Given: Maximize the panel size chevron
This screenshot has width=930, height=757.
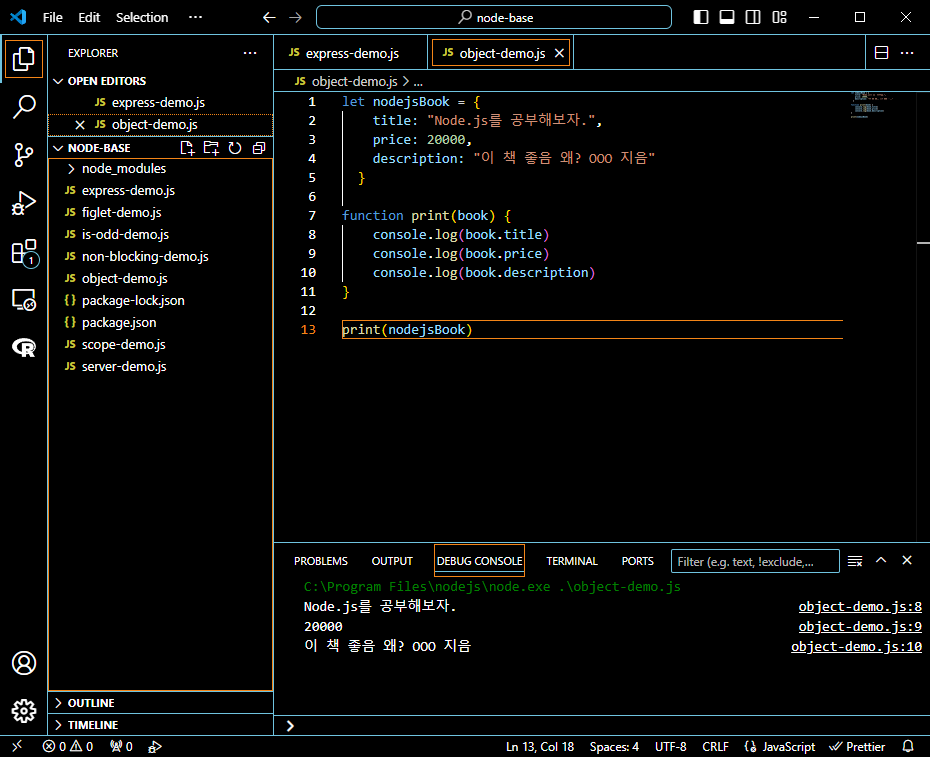Looking at the screenshot, I should (881, 560).
